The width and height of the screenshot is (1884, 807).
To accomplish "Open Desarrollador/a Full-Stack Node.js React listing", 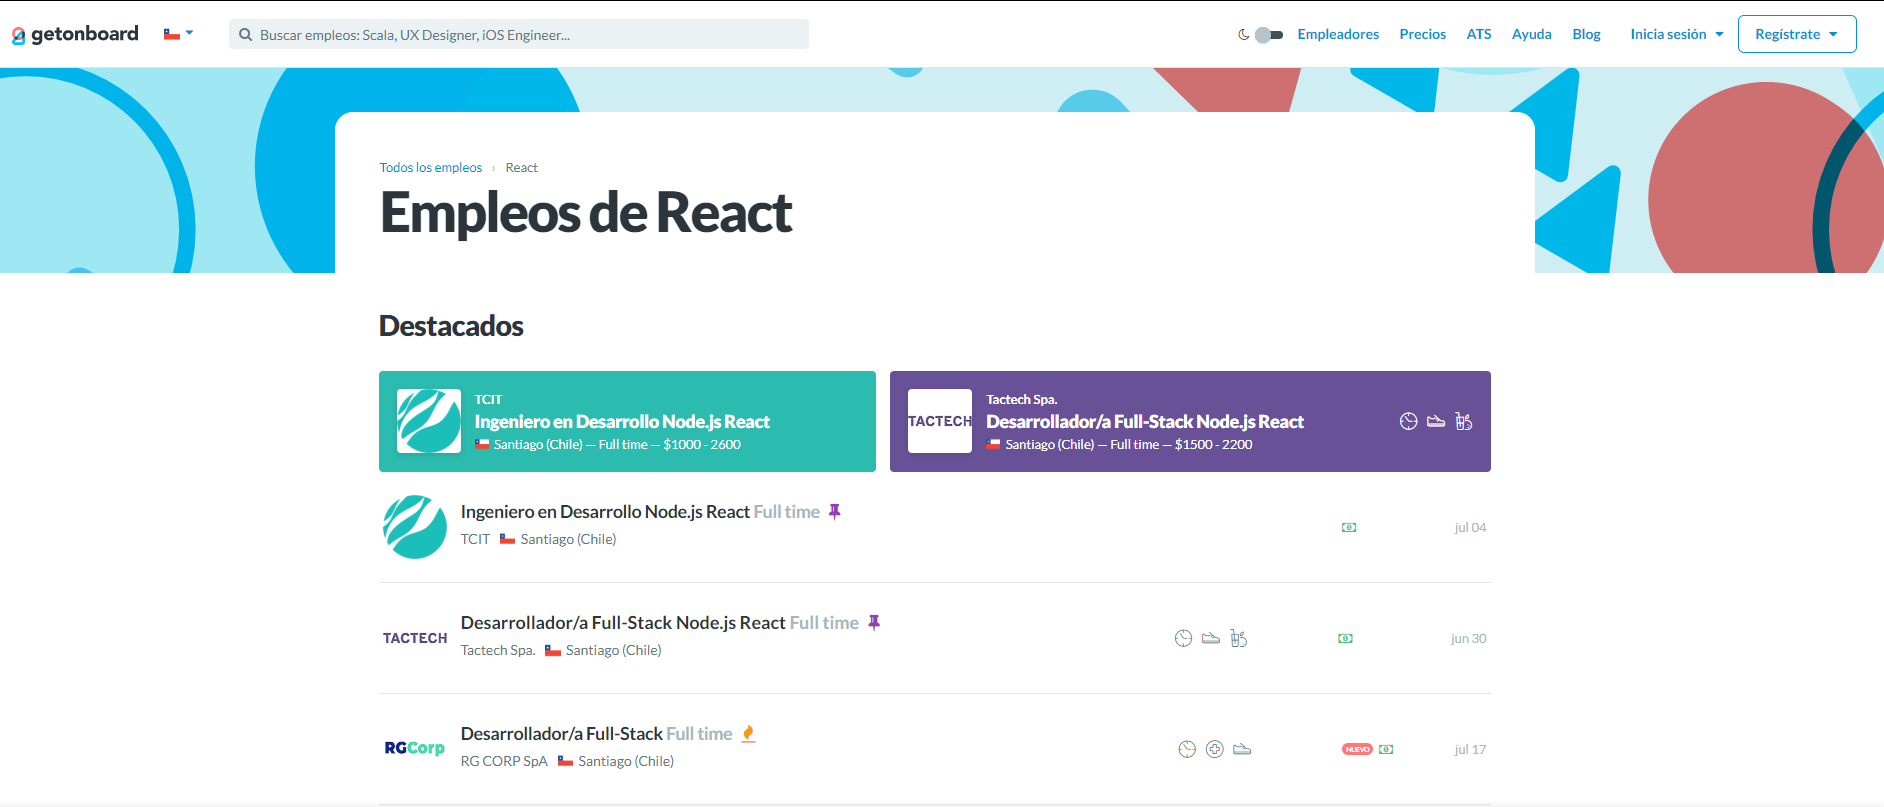I will [x=623, y=623].
